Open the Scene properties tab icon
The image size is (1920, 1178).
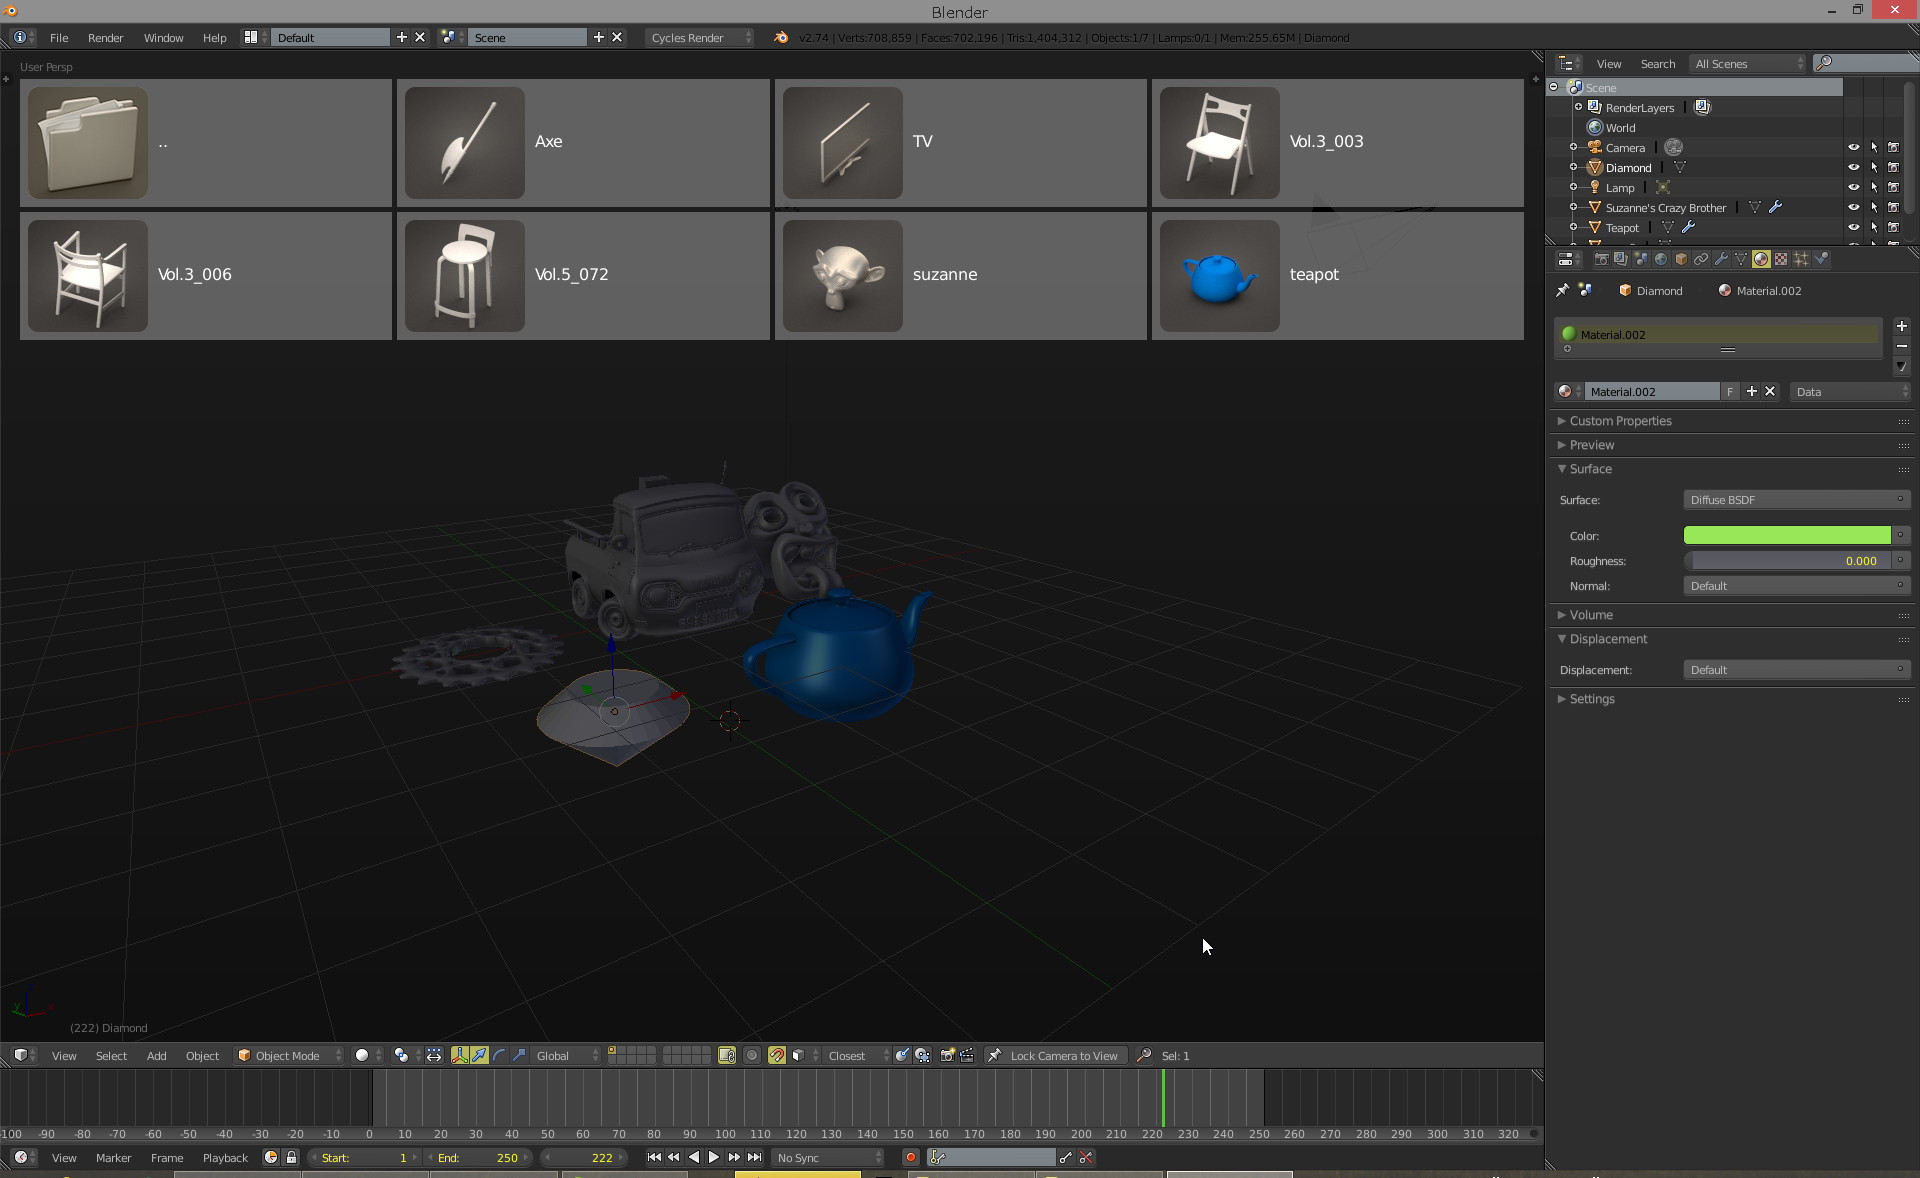1641,259
